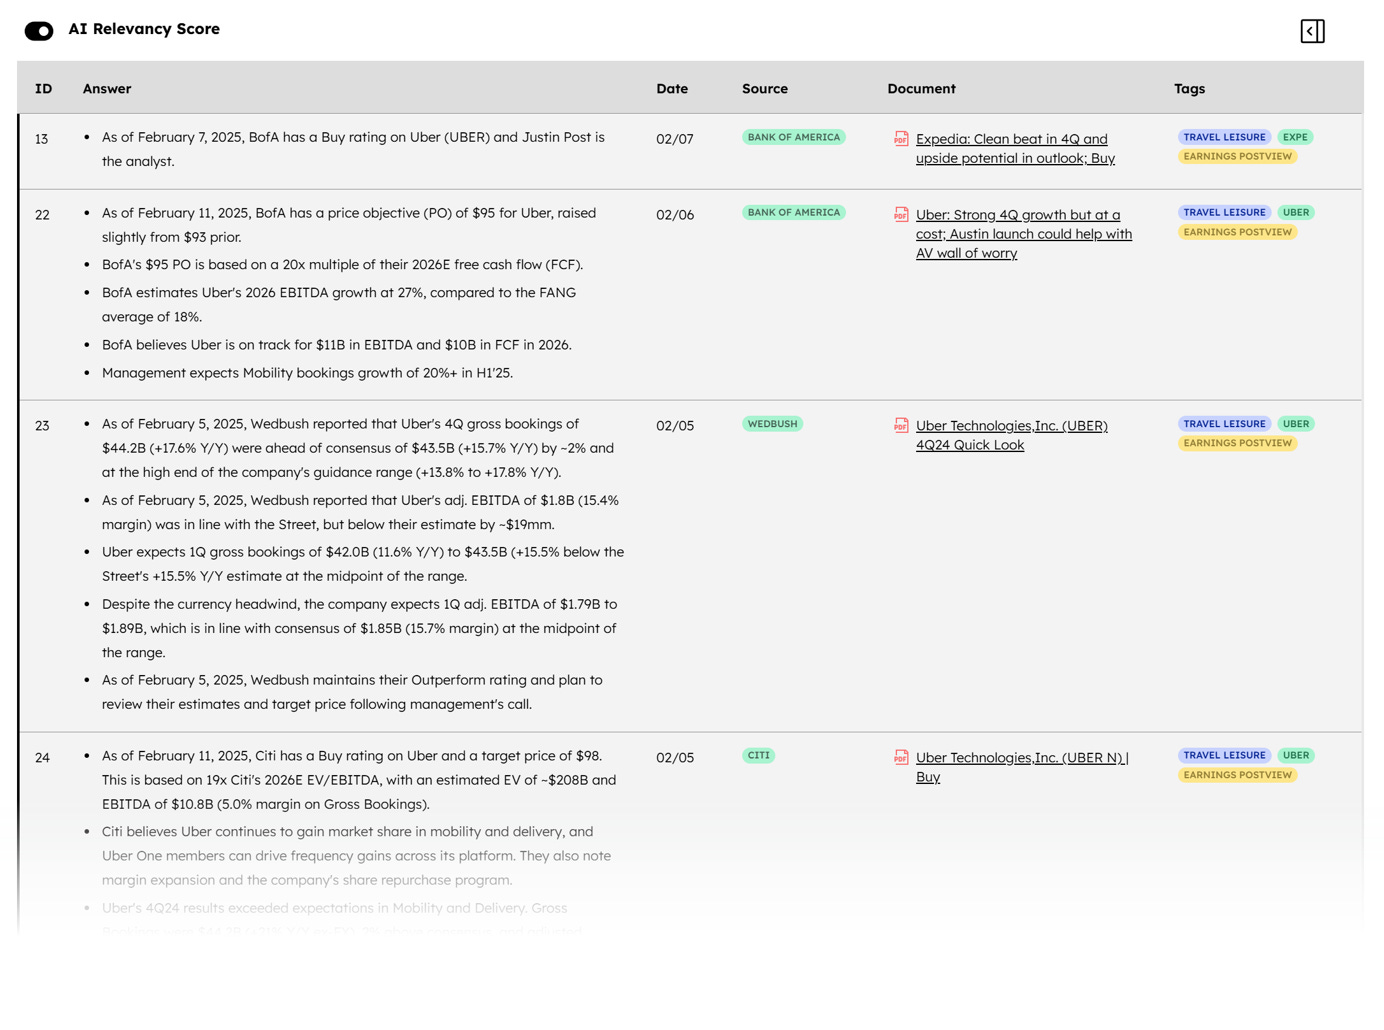Click the 02/06 date cell
The width and height of the screenshot is (1384, 1030).
(x=674, y=215)
